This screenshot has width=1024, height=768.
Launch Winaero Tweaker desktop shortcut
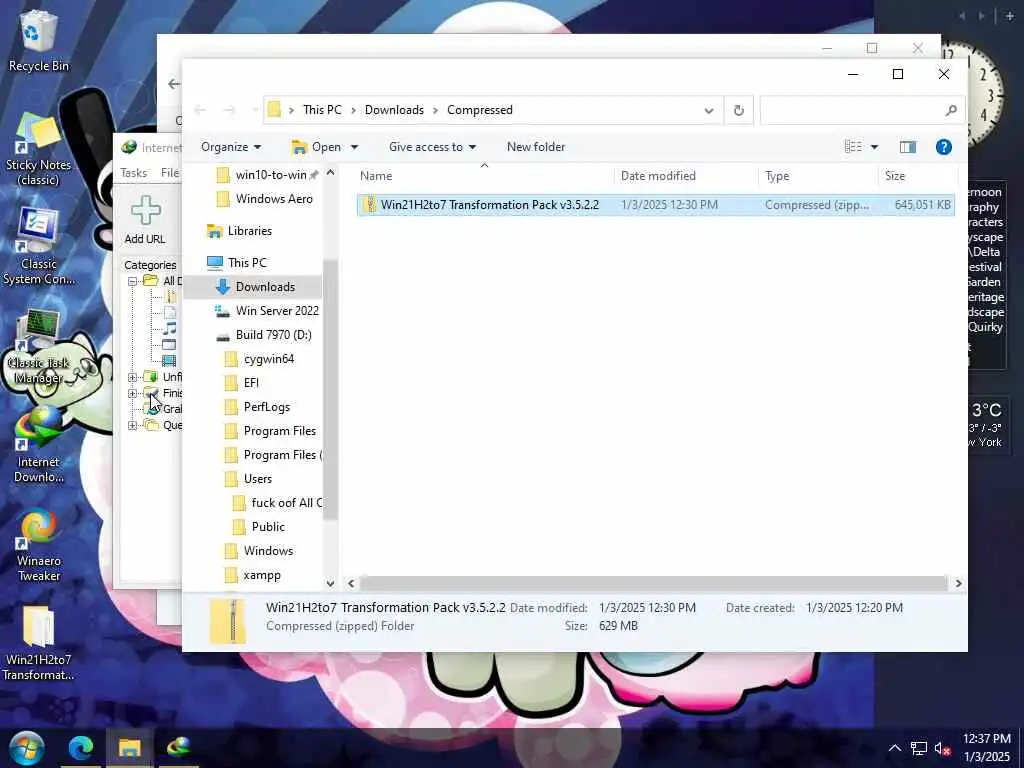click(38, 545)
